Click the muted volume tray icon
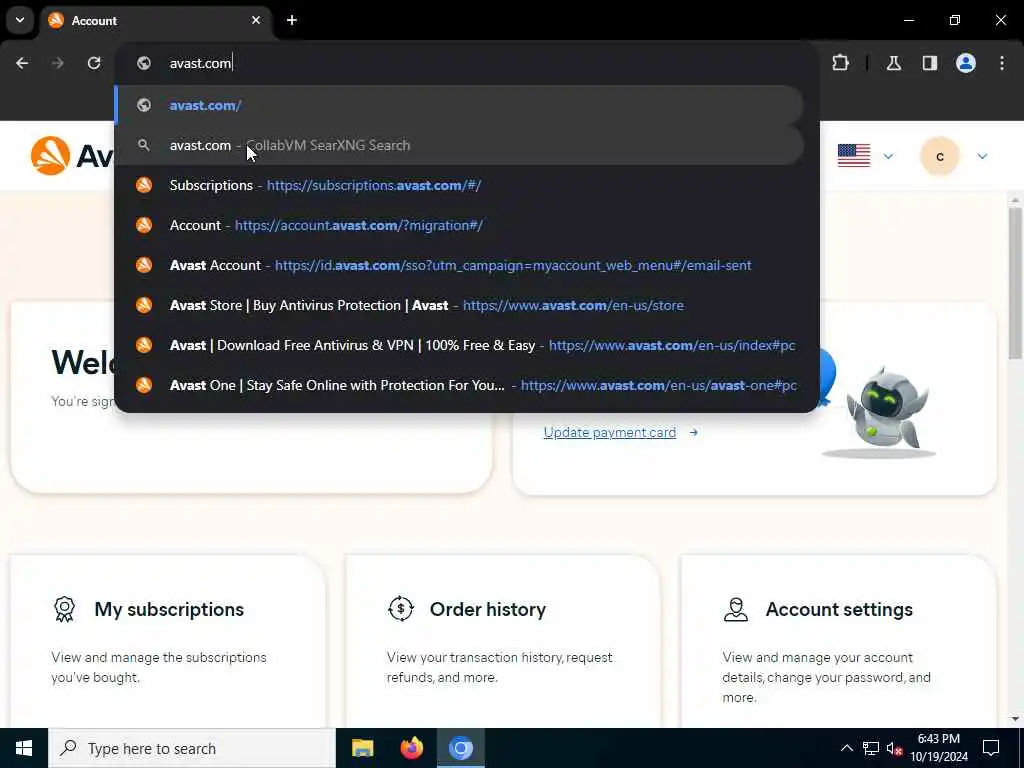Screen dimensions: 1024x768 894,748
